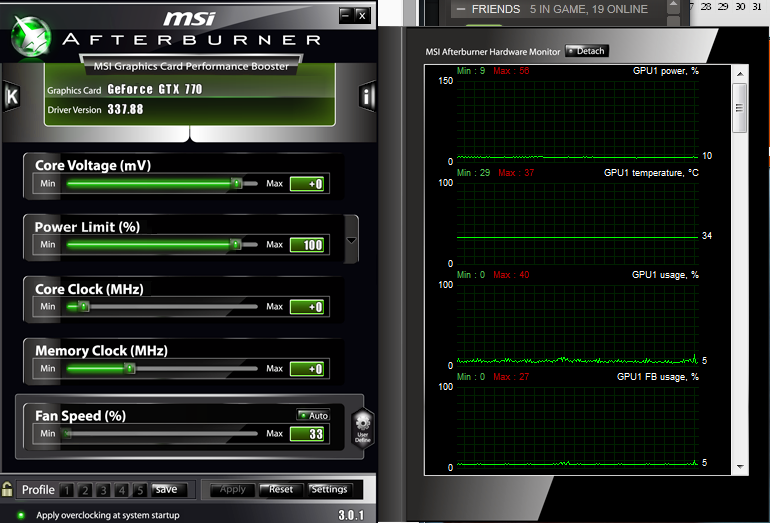Image resolution: width=770 pixels, height=523 pixels.
Task: Click the GPU1 FB usage graph
Action: (578, 427)
